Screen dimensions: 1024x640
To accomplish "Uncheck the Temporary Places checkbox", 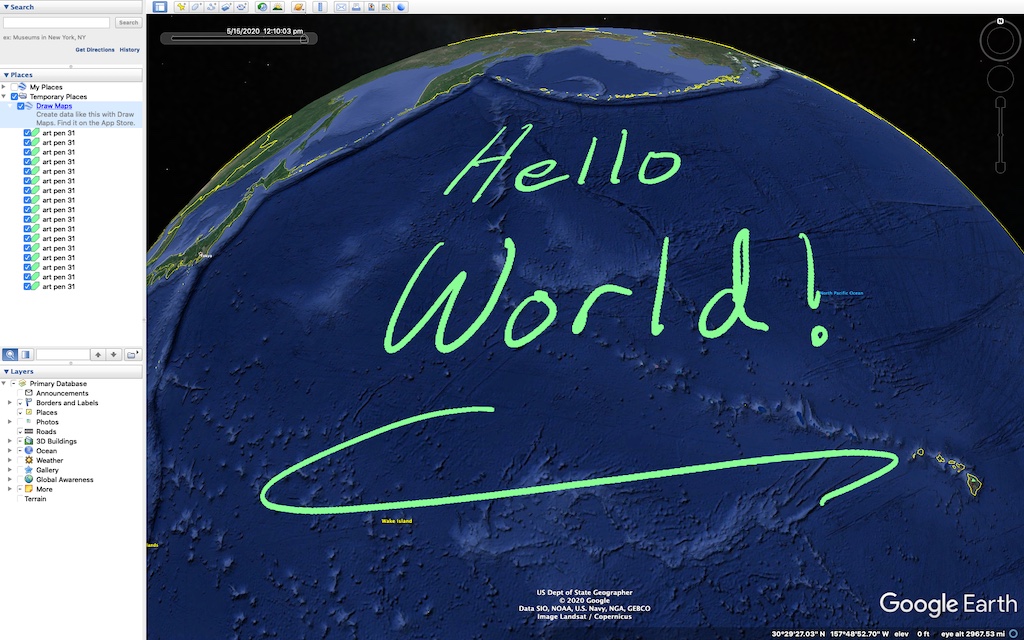I will pos(14,97).
